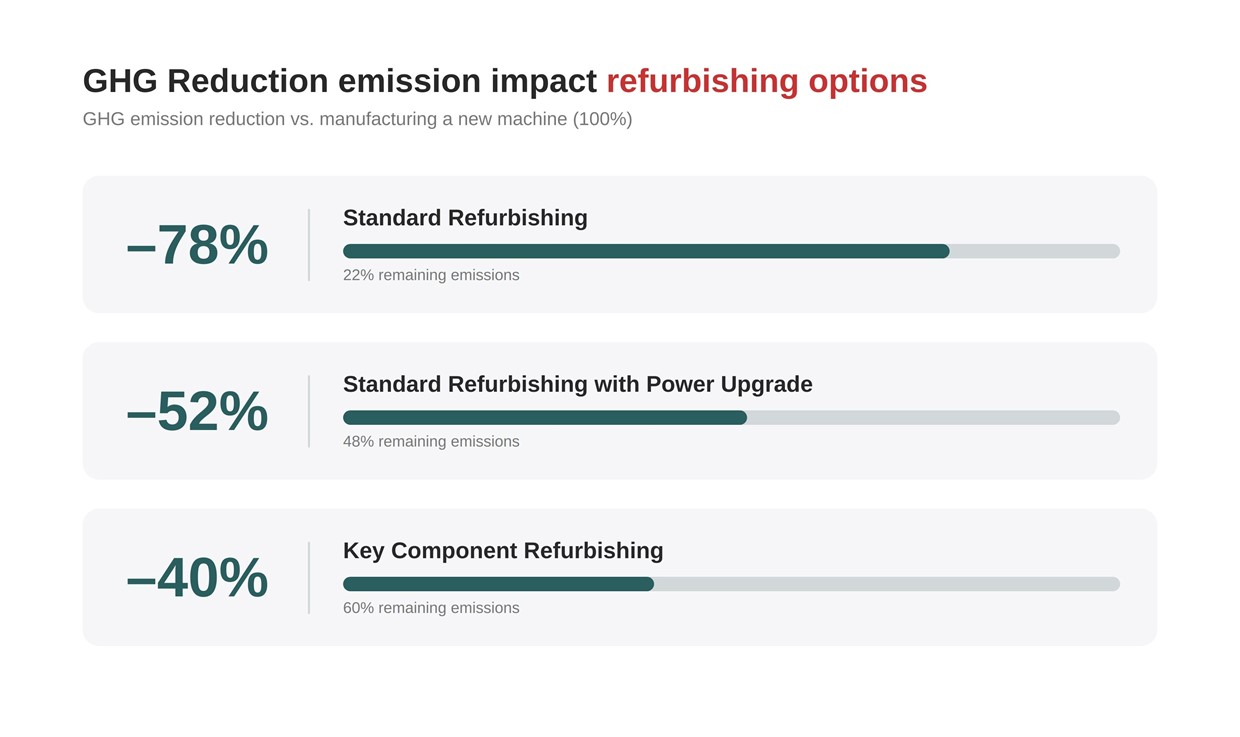
Task: Select the subtitle about manufacturing a new machine
Action: 357,119
